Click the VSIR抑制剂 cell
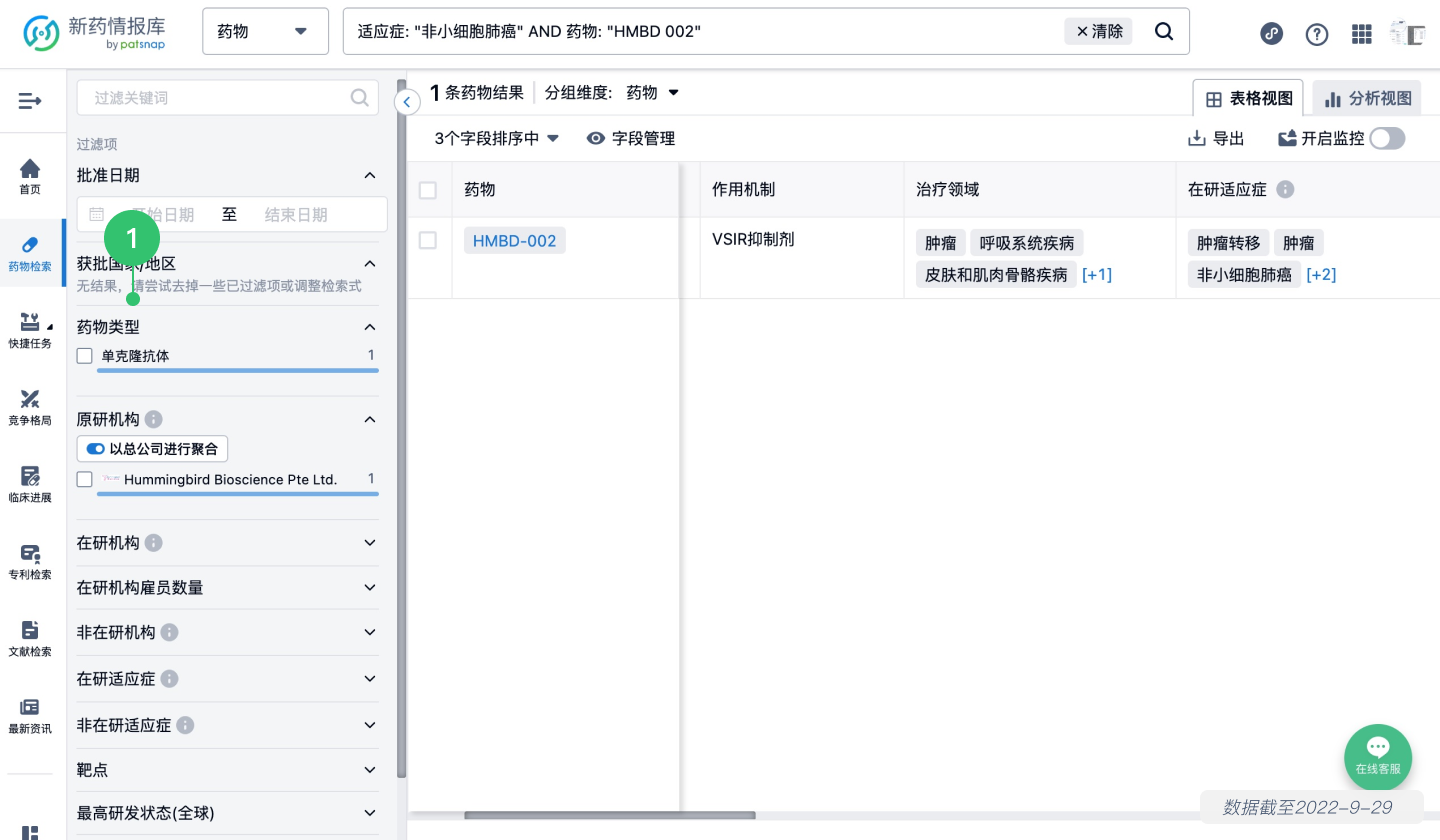1440x840 pixels. coord(753,240)
